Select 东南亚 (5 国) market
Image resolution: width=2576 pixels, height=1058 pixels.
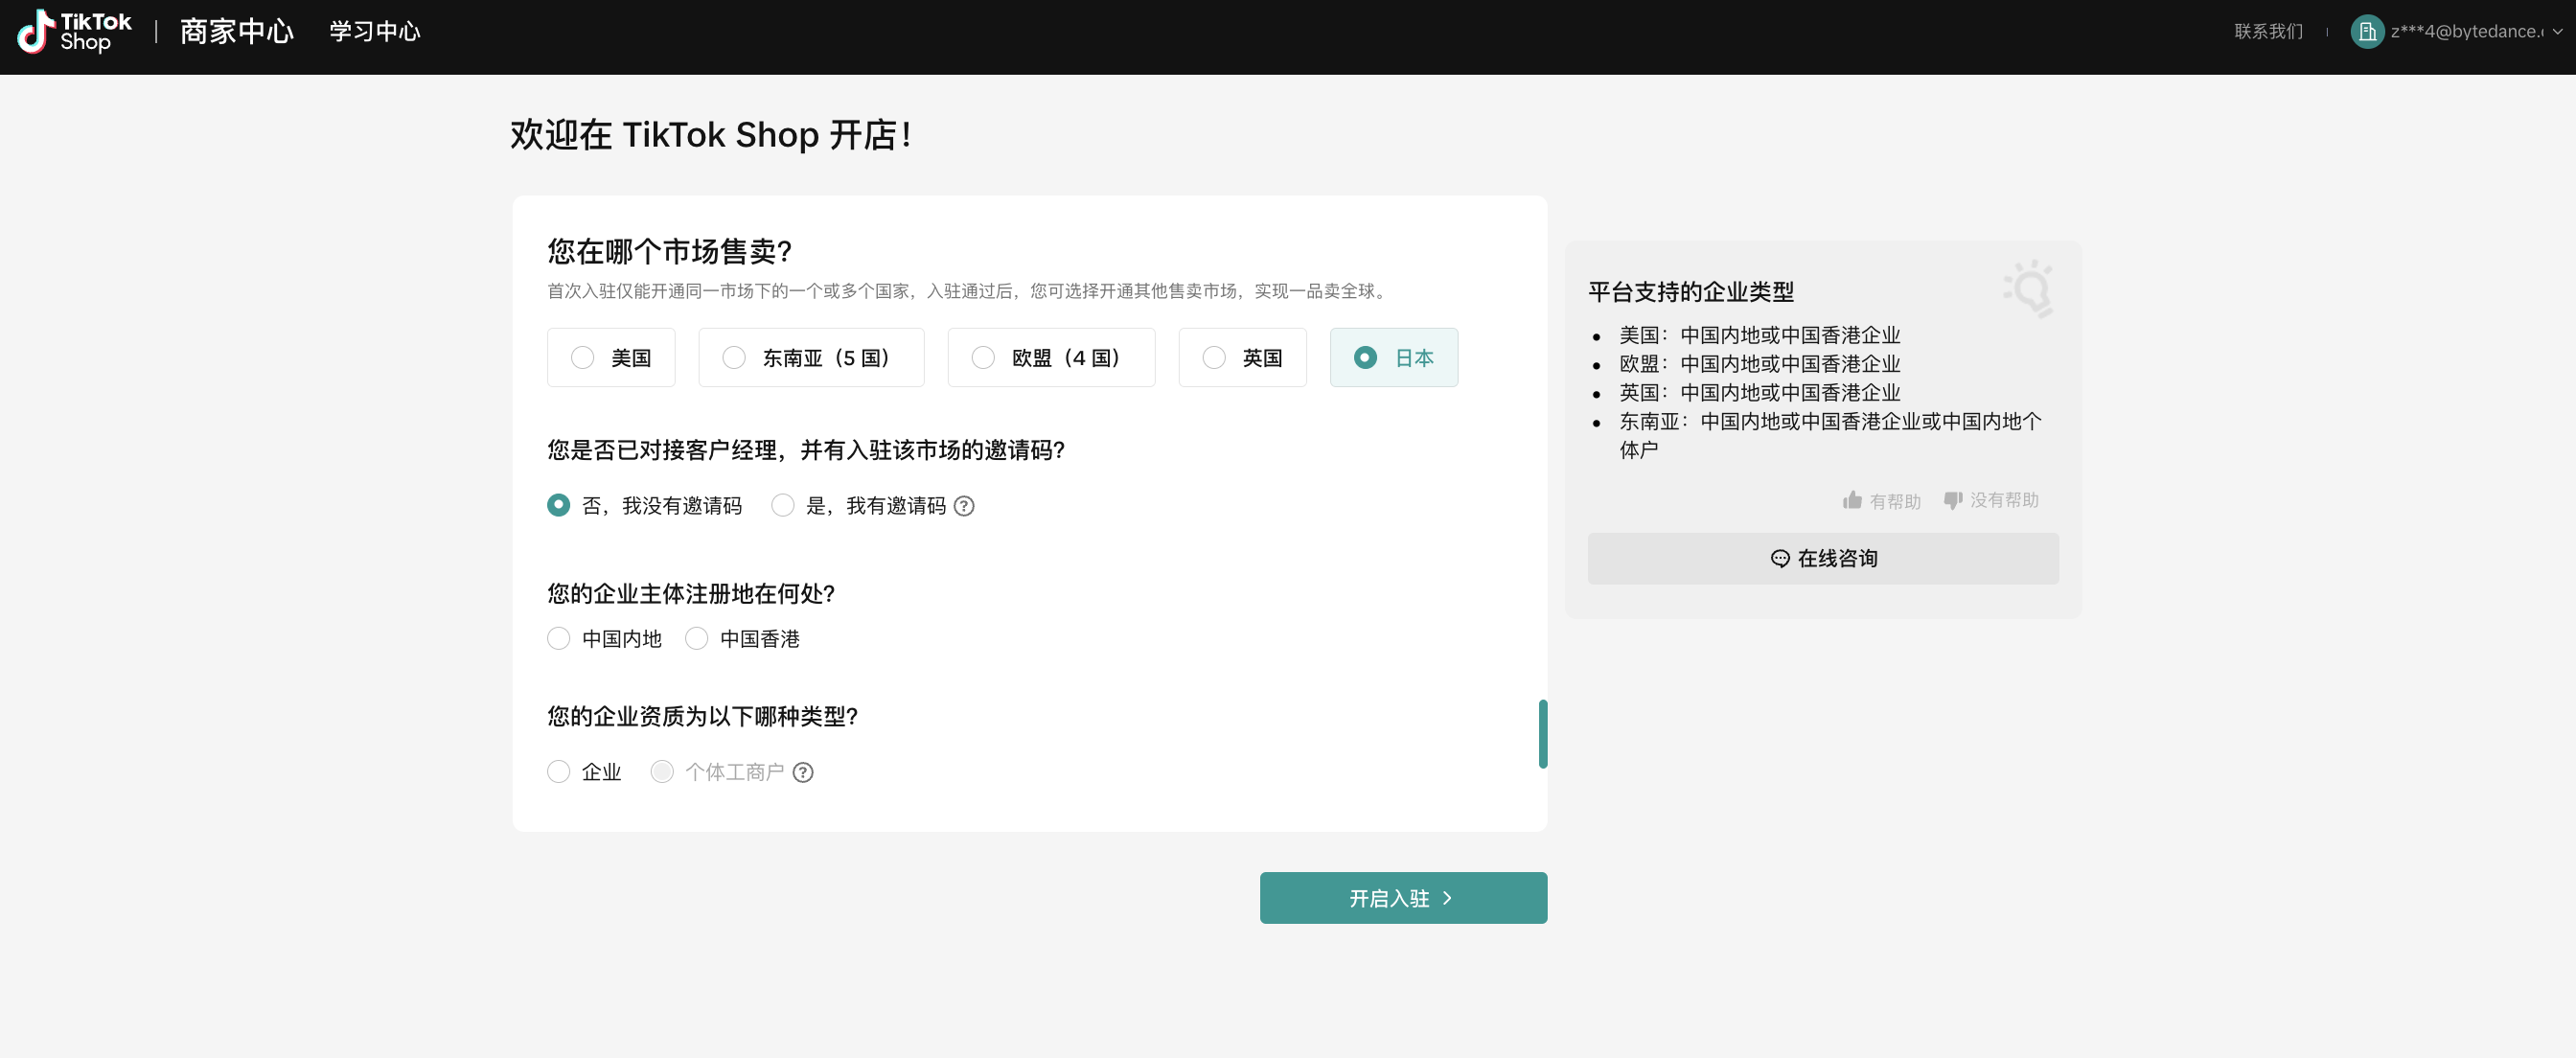click(811, 358)
